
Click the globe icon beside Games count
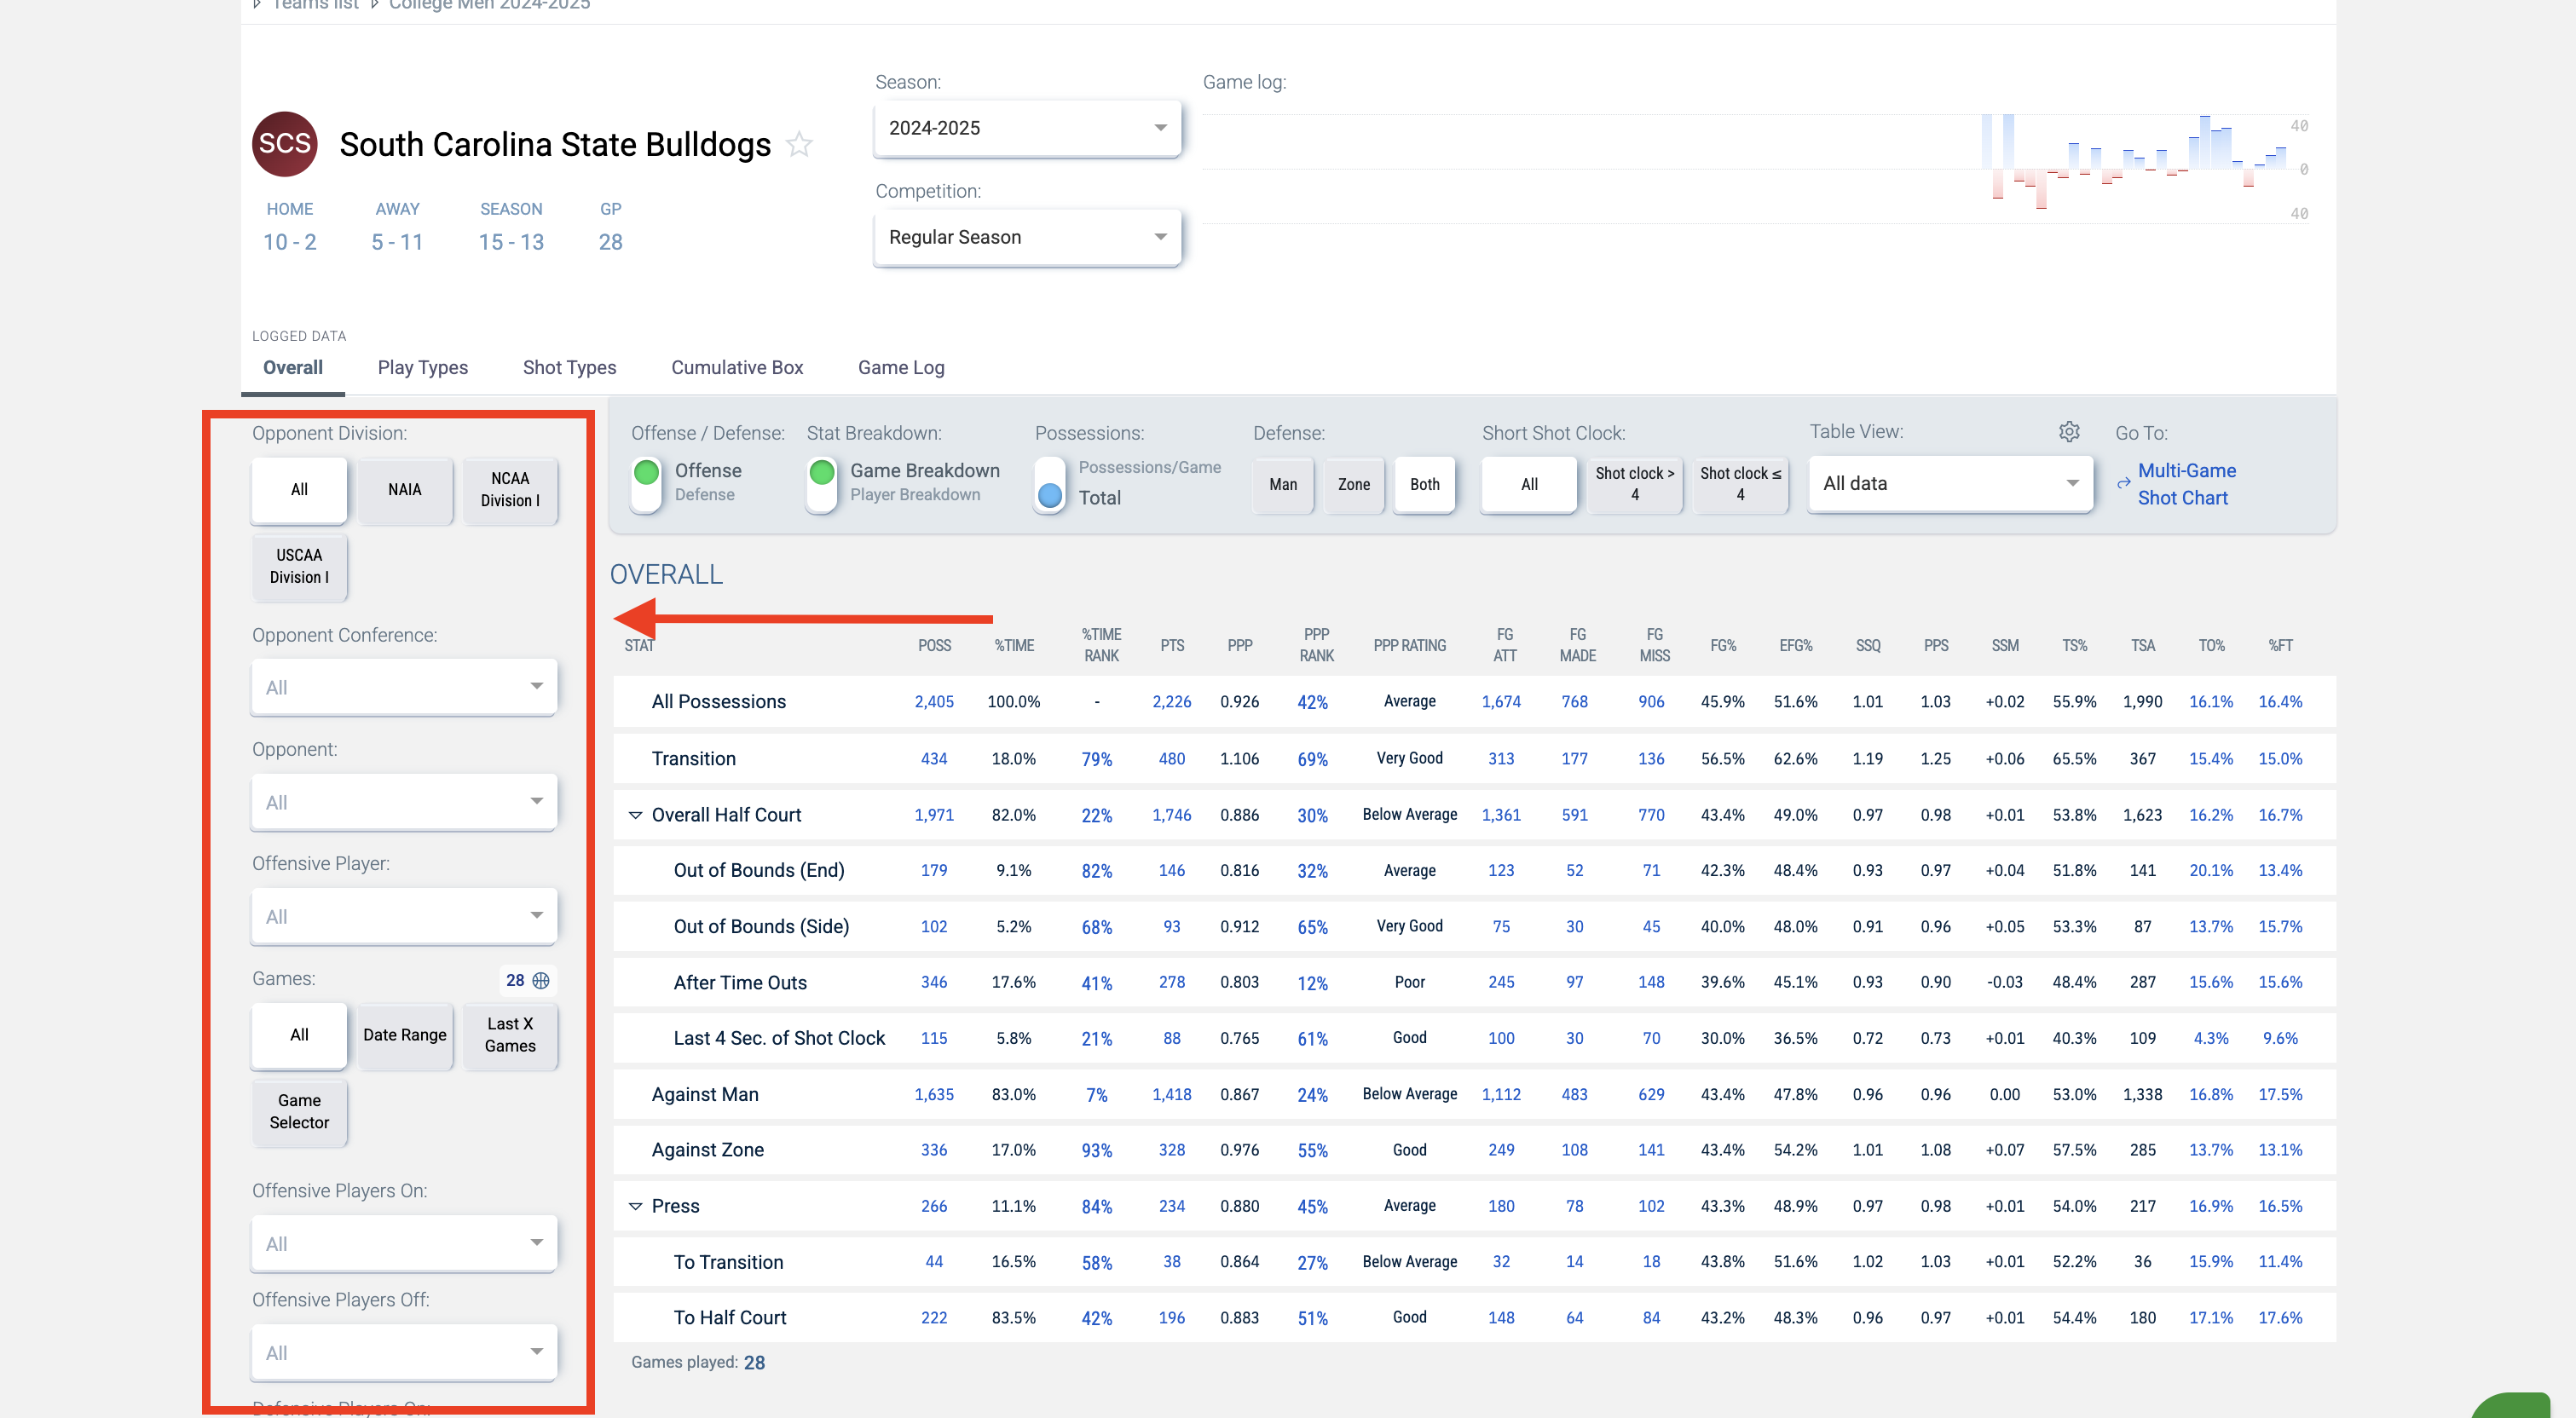click(x=541, y=980)
